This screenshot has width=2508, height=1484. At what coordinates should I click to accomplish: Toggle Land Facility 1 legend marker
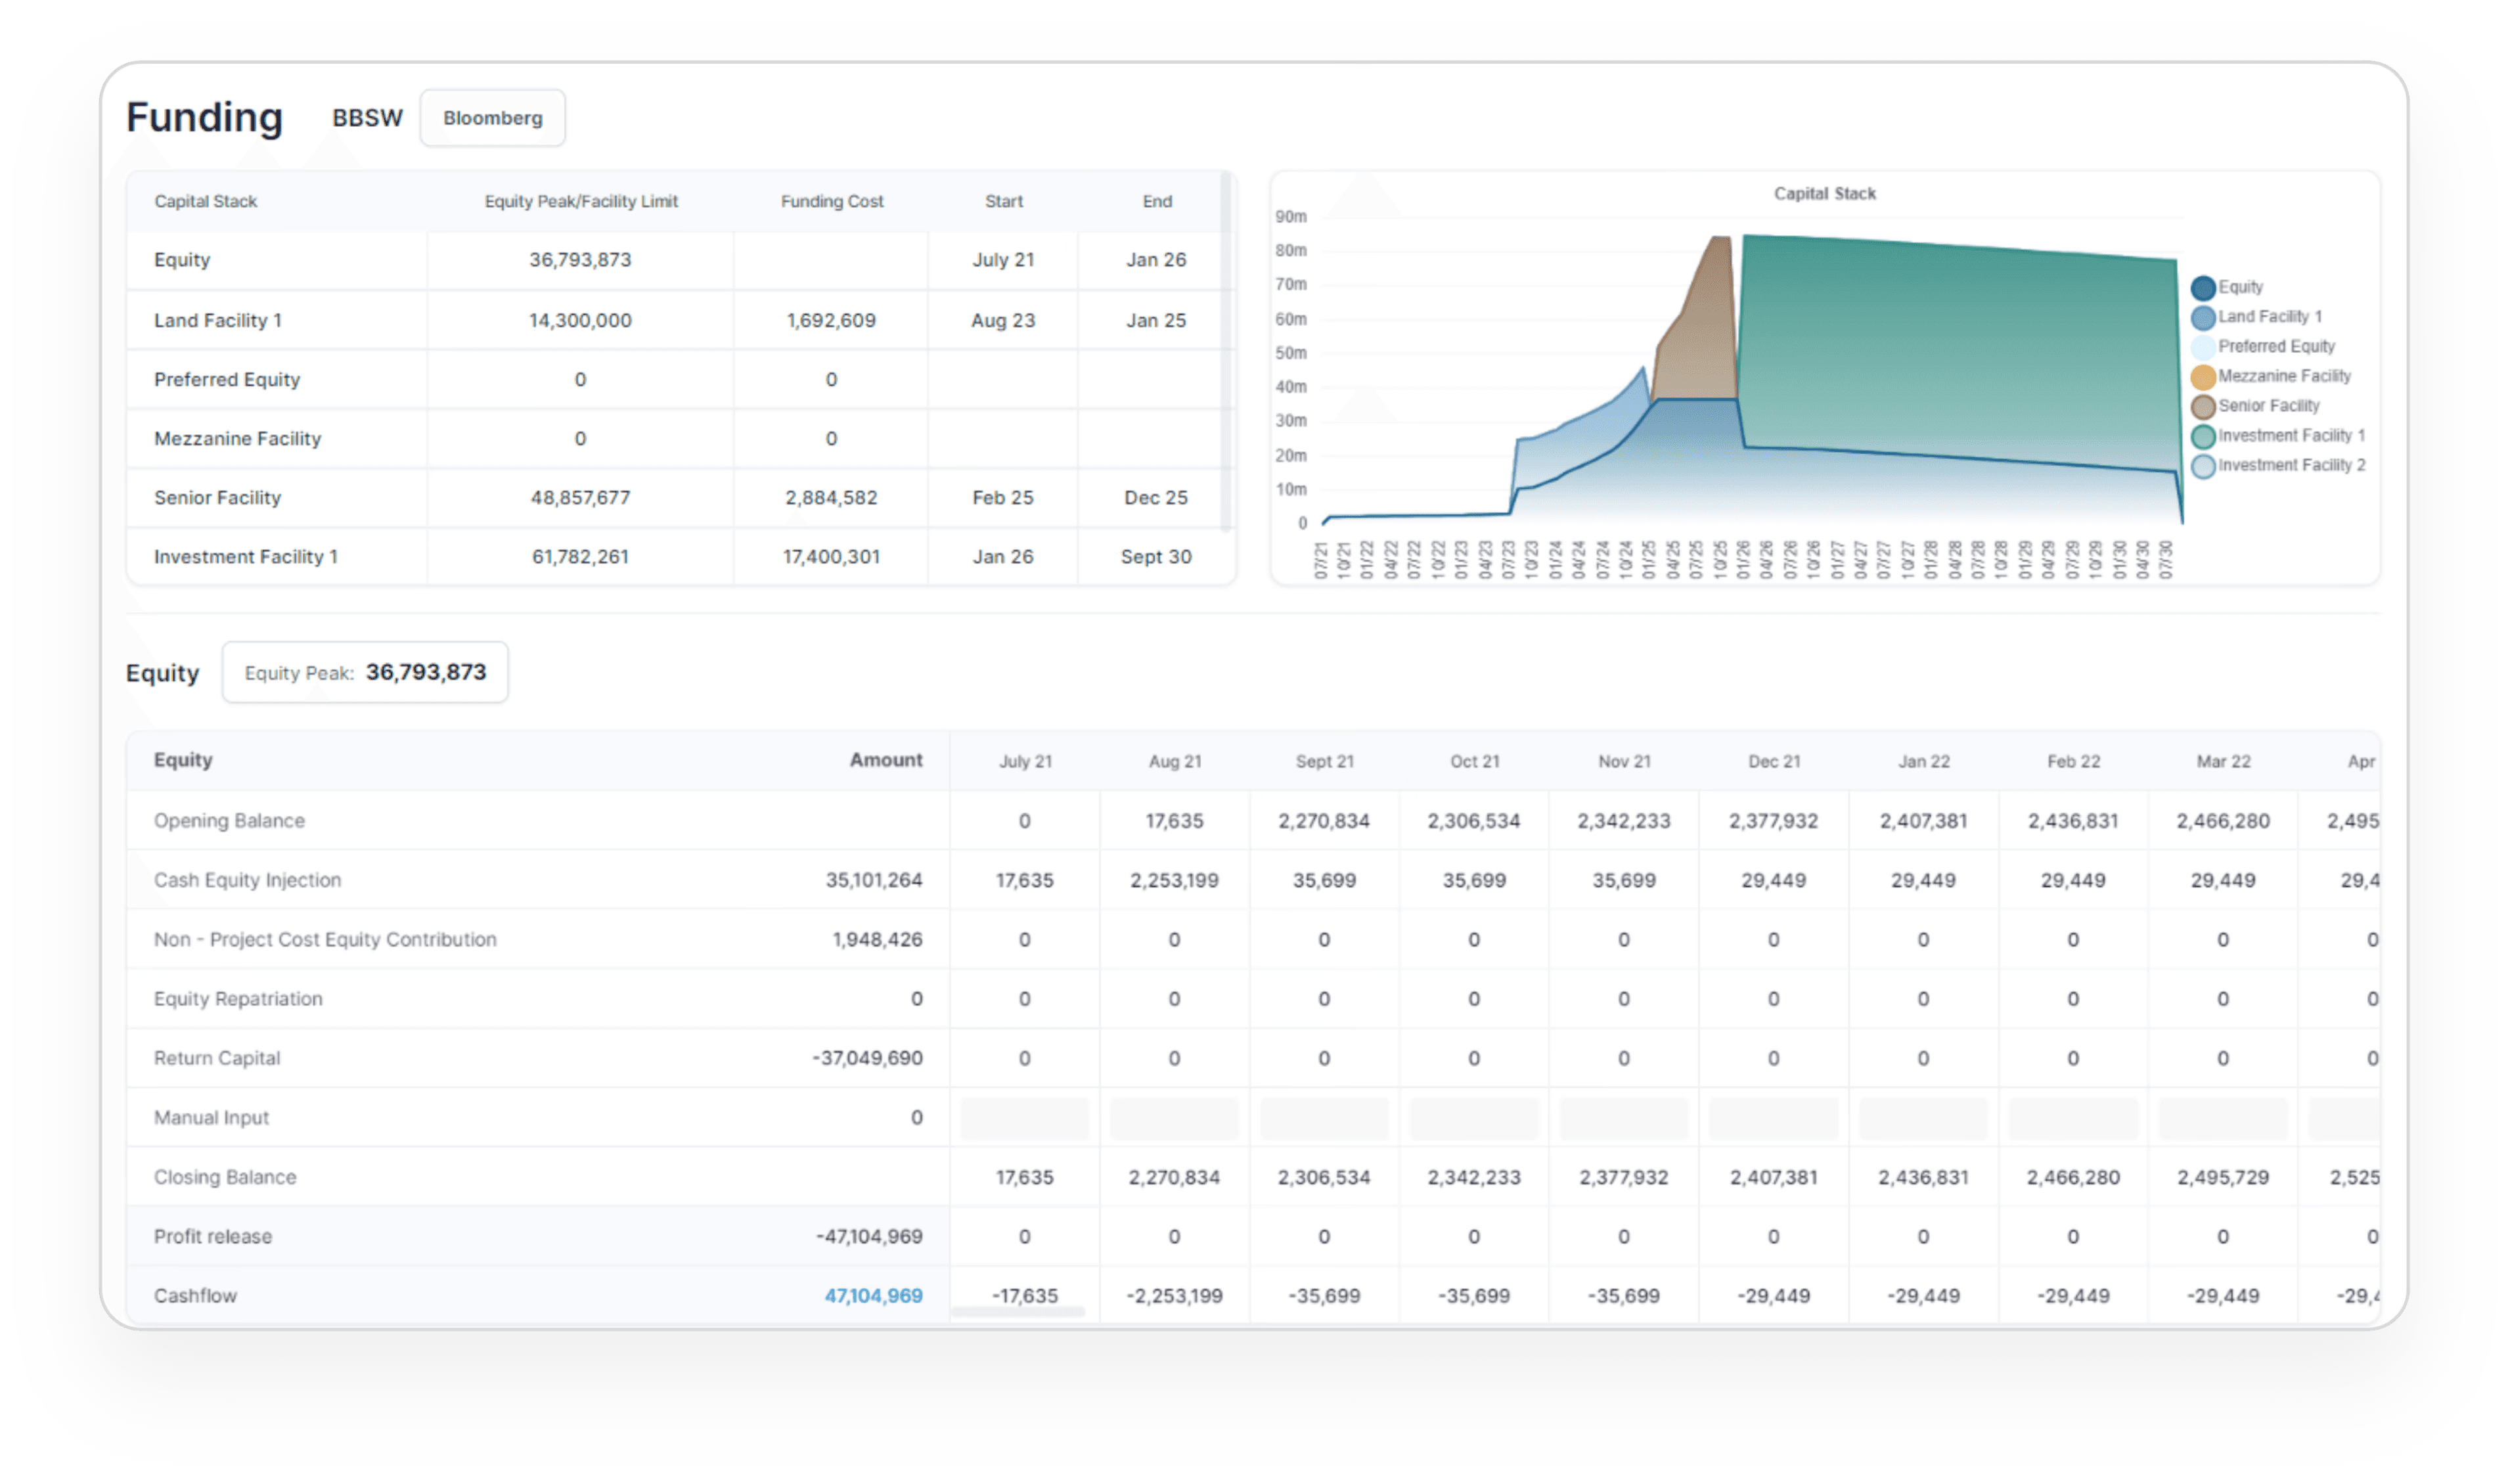2202,318
